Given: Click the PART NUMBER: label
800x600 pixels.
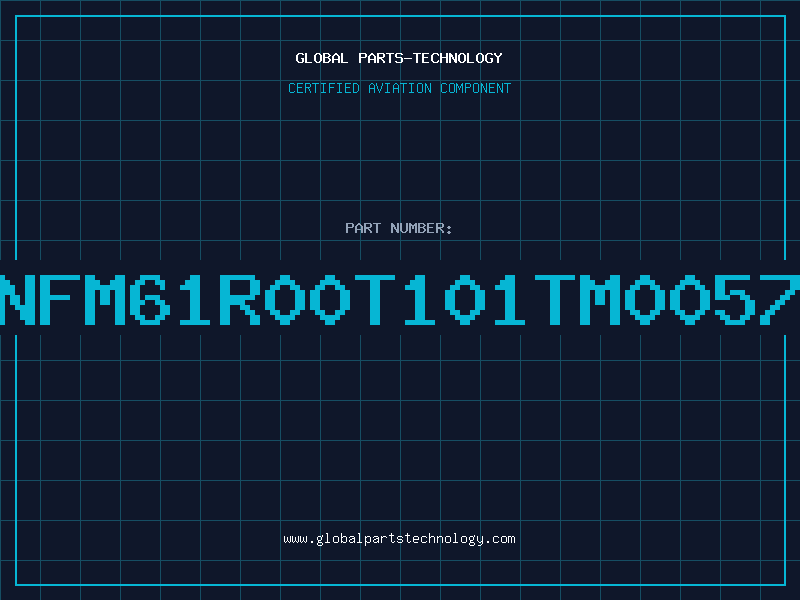Looking at the screenshot, I should click(x=398, y=228).
